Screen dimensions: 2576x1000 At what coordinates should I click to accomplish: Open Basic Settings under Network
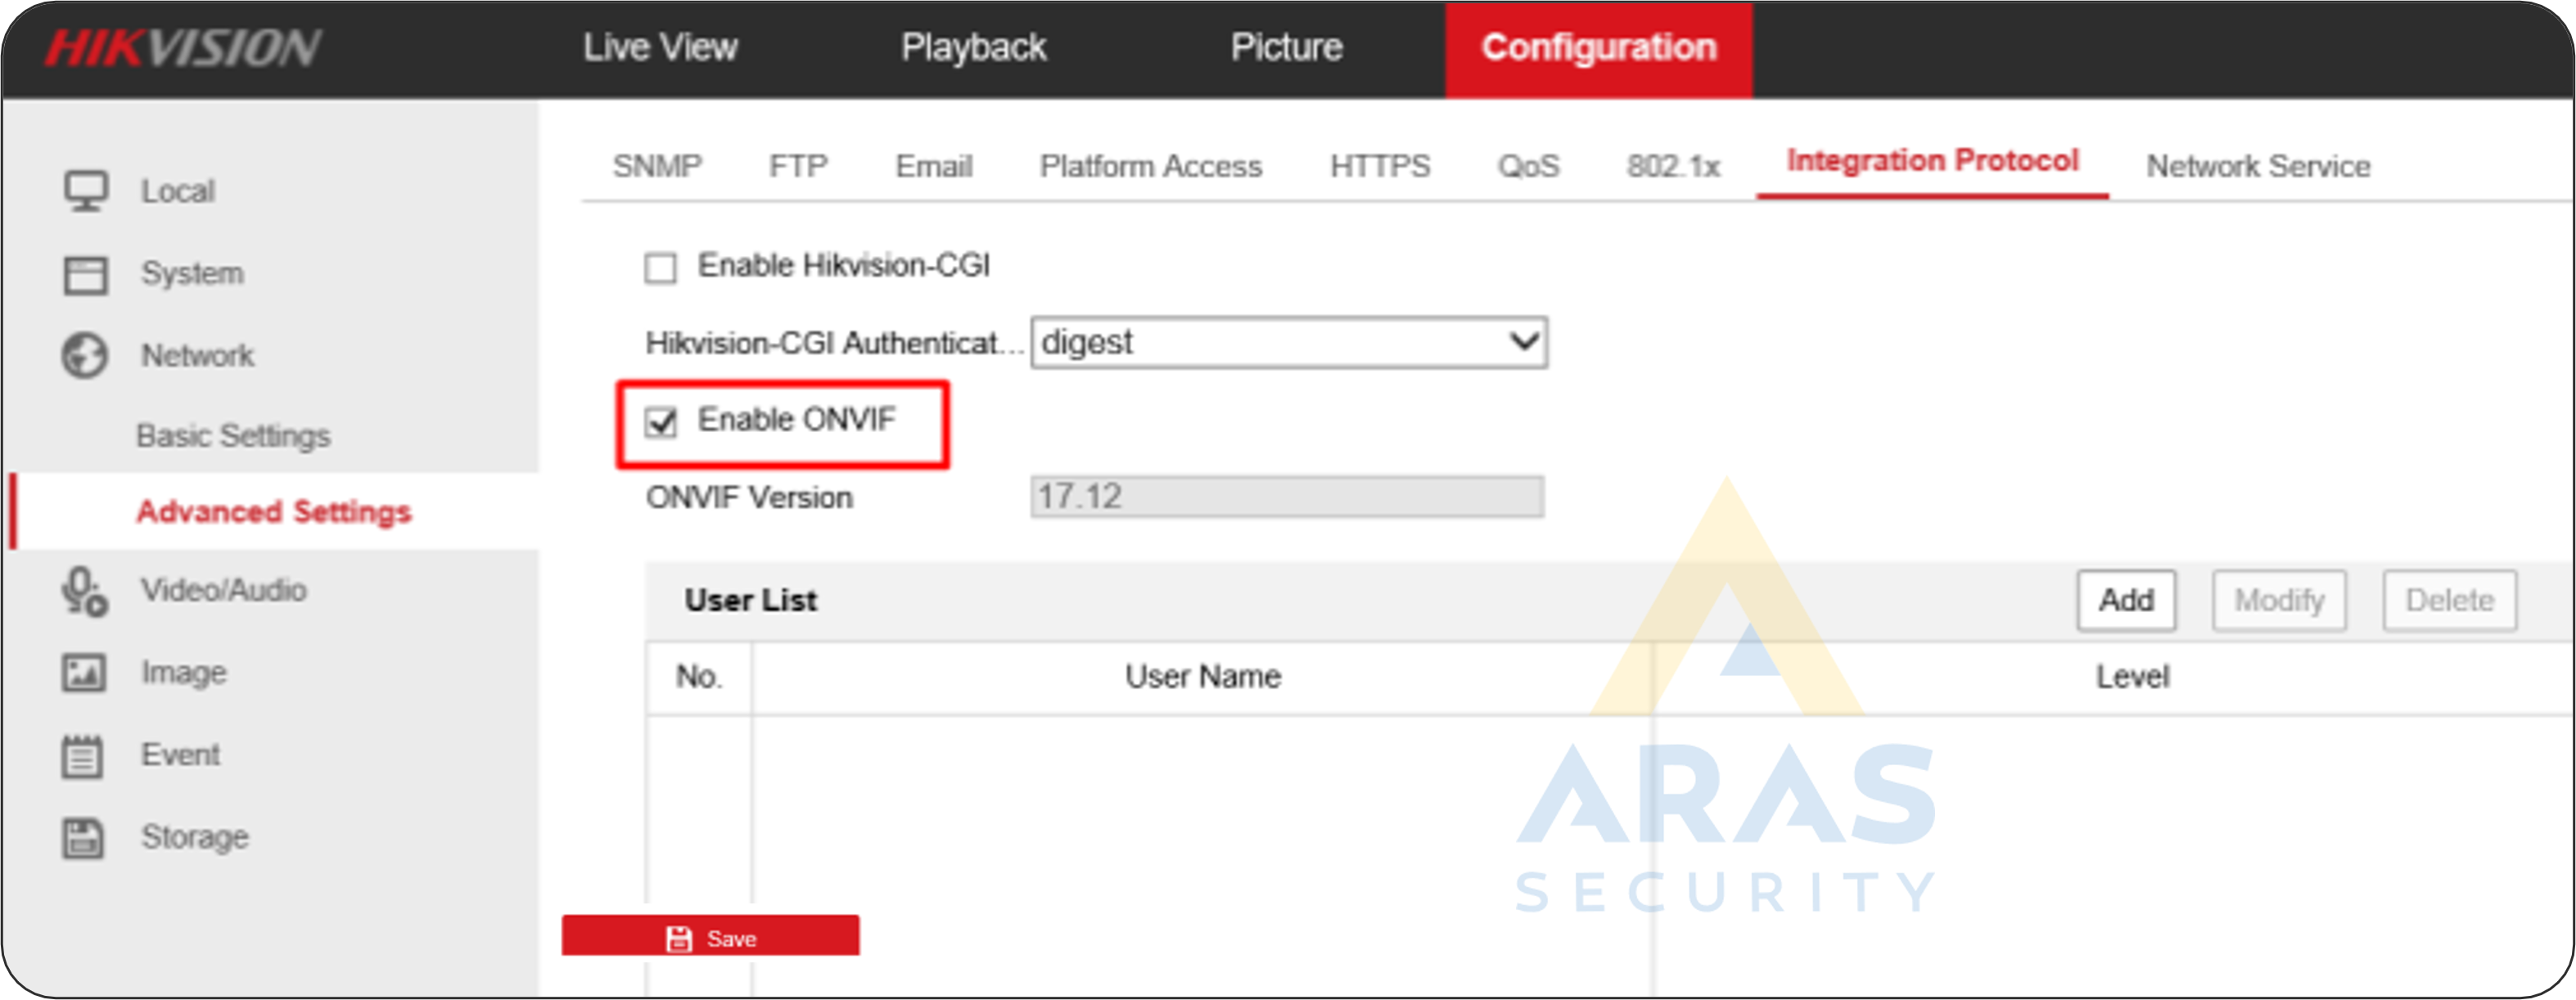(x=233, y=437)
